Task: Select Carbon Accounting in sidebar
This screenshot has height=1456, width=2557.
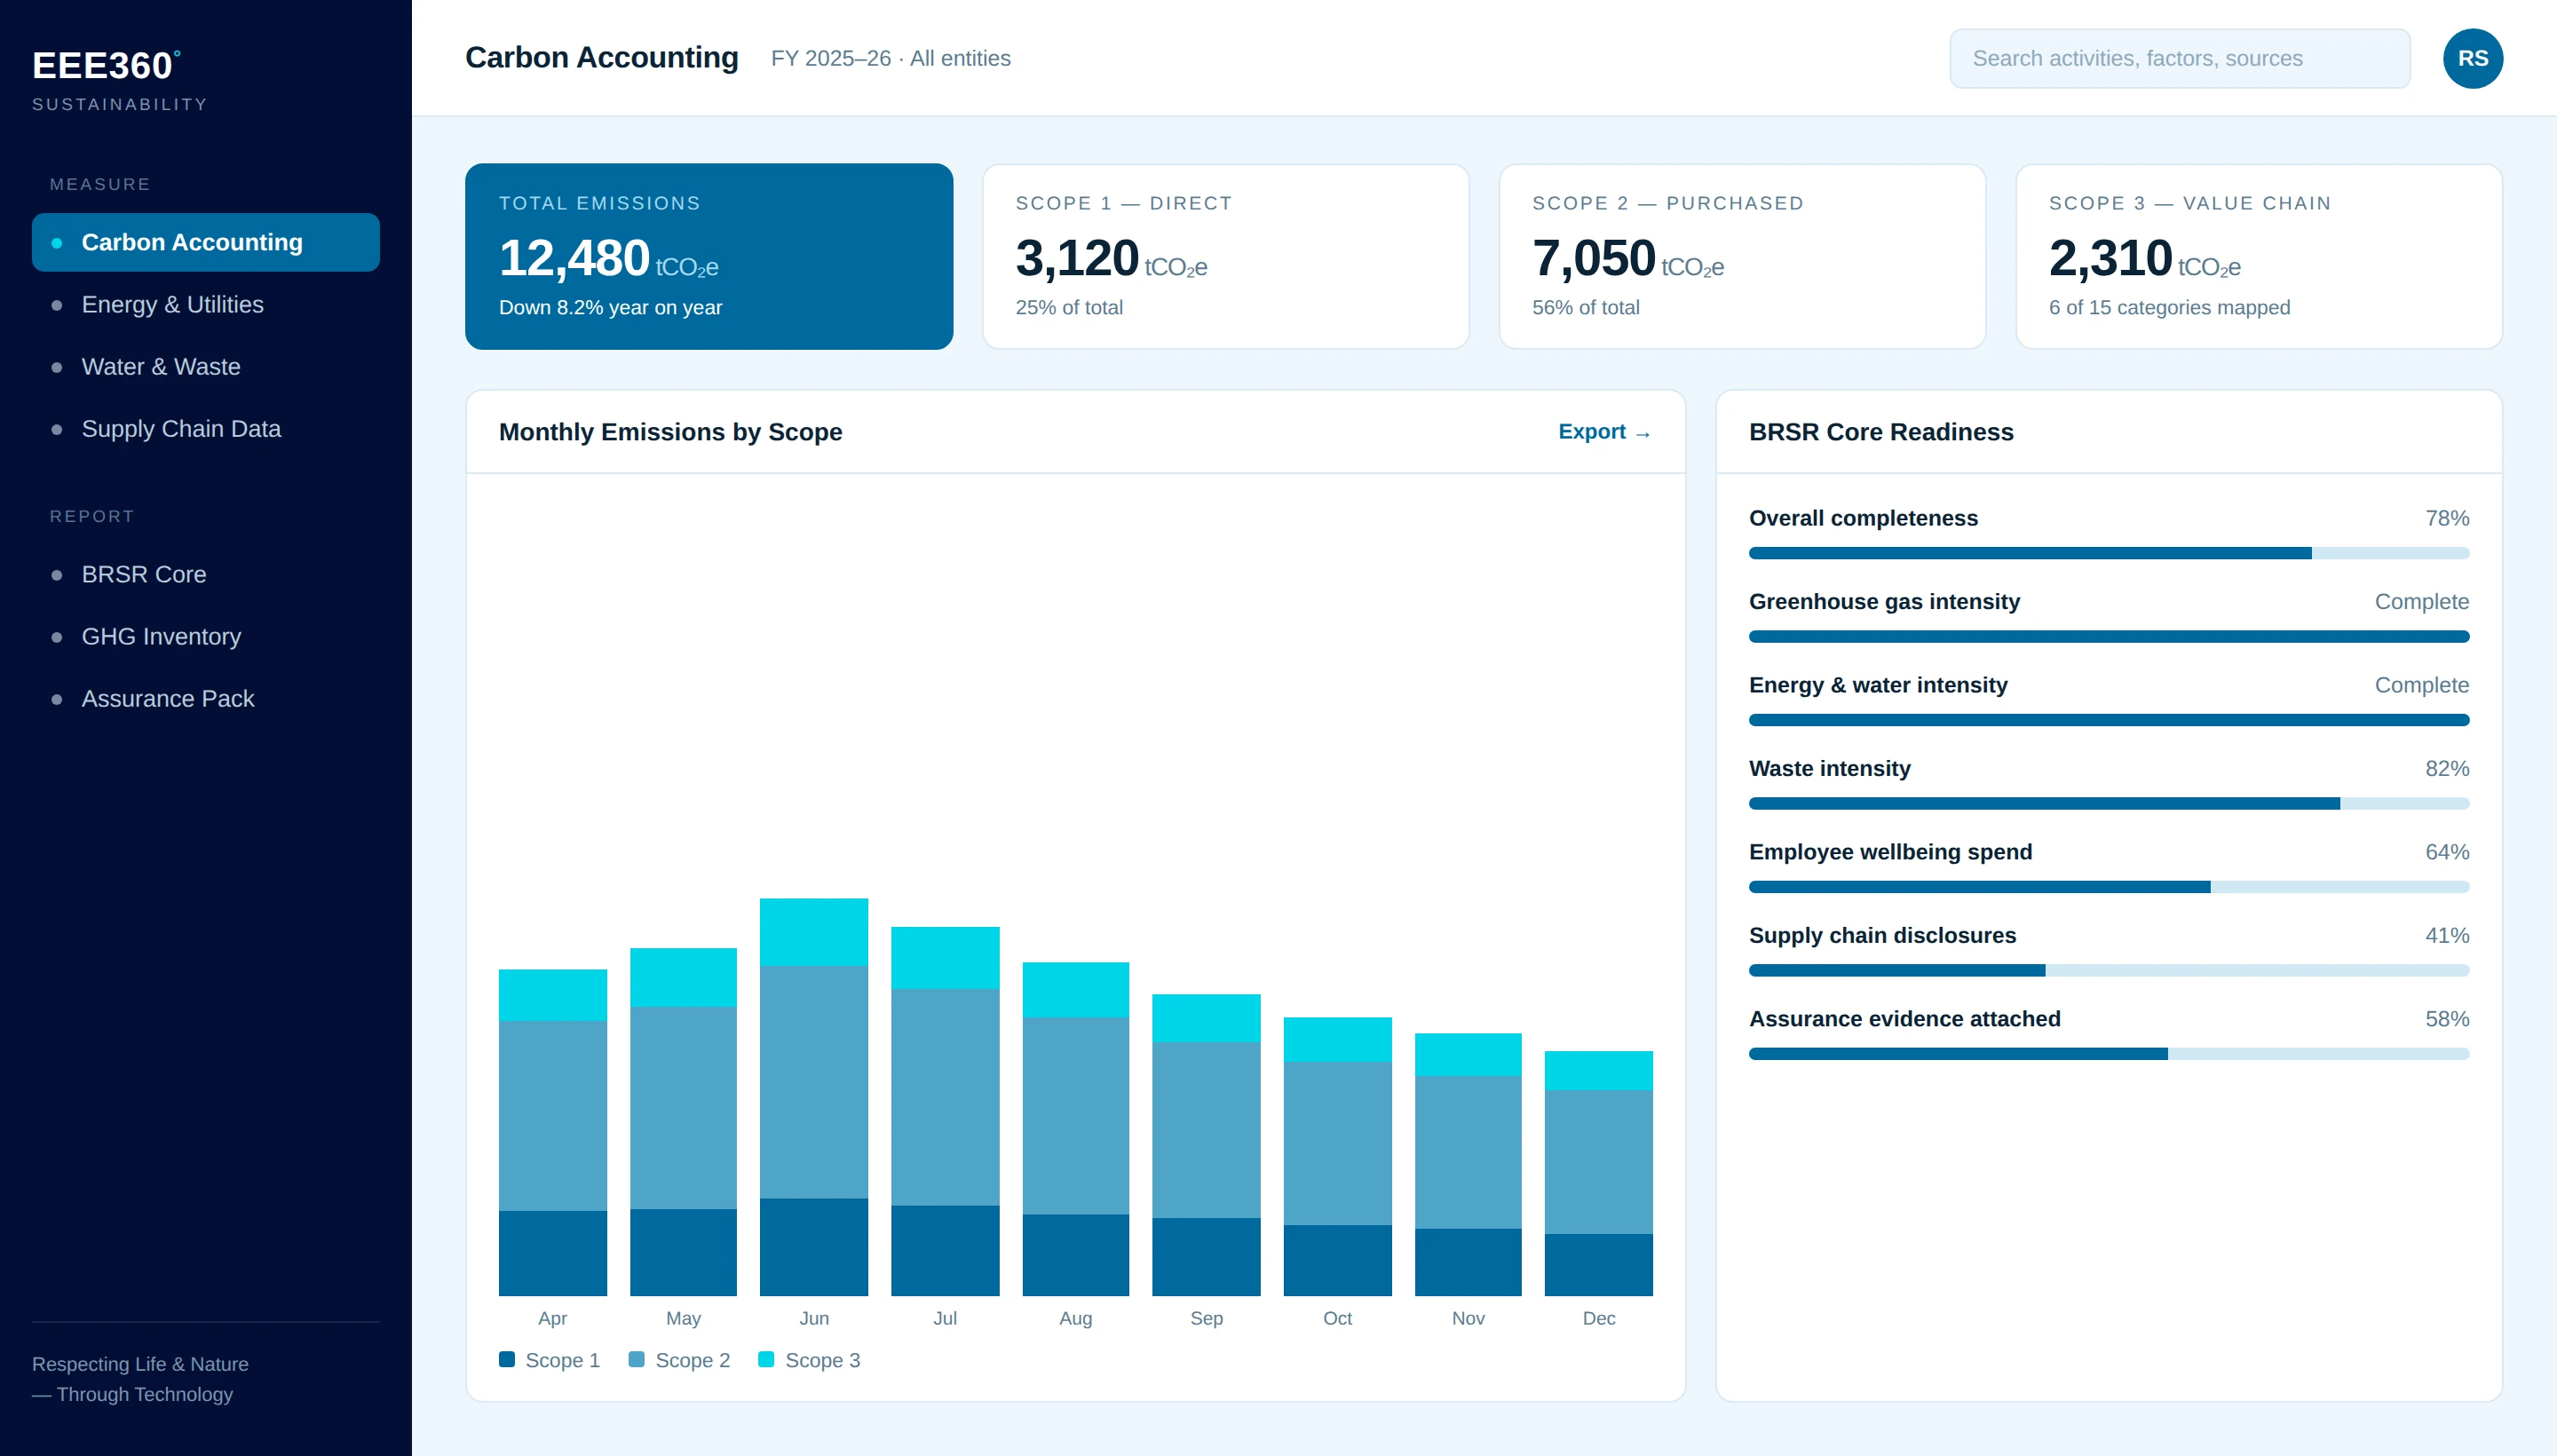Action: tap(206, 242)
